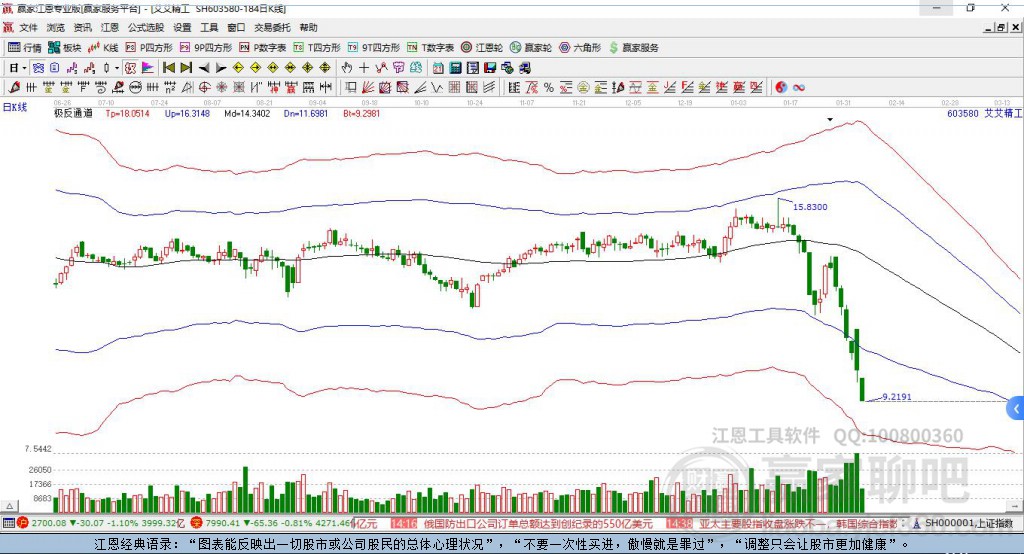Launch the 江恩轮 Gann wheel
This screenshot has width=1024, height=554.
pos(482,48)
